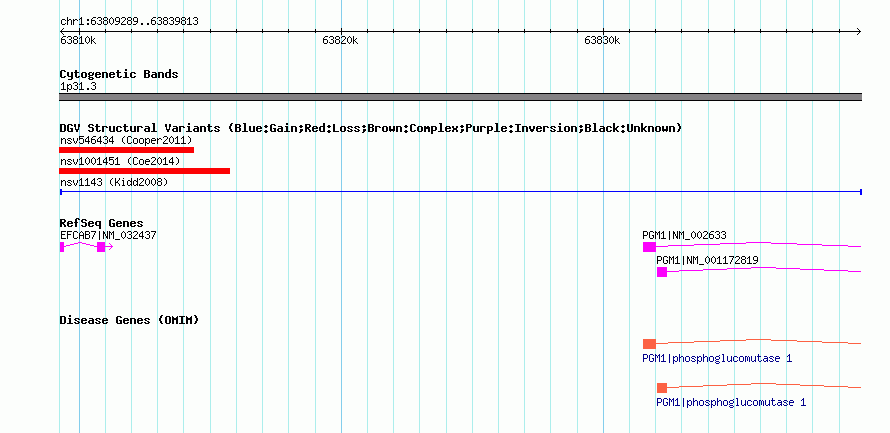Click the chr1:63809289..63839813 coordinate text
Screen dimensions: 890x433
(129, 22)
